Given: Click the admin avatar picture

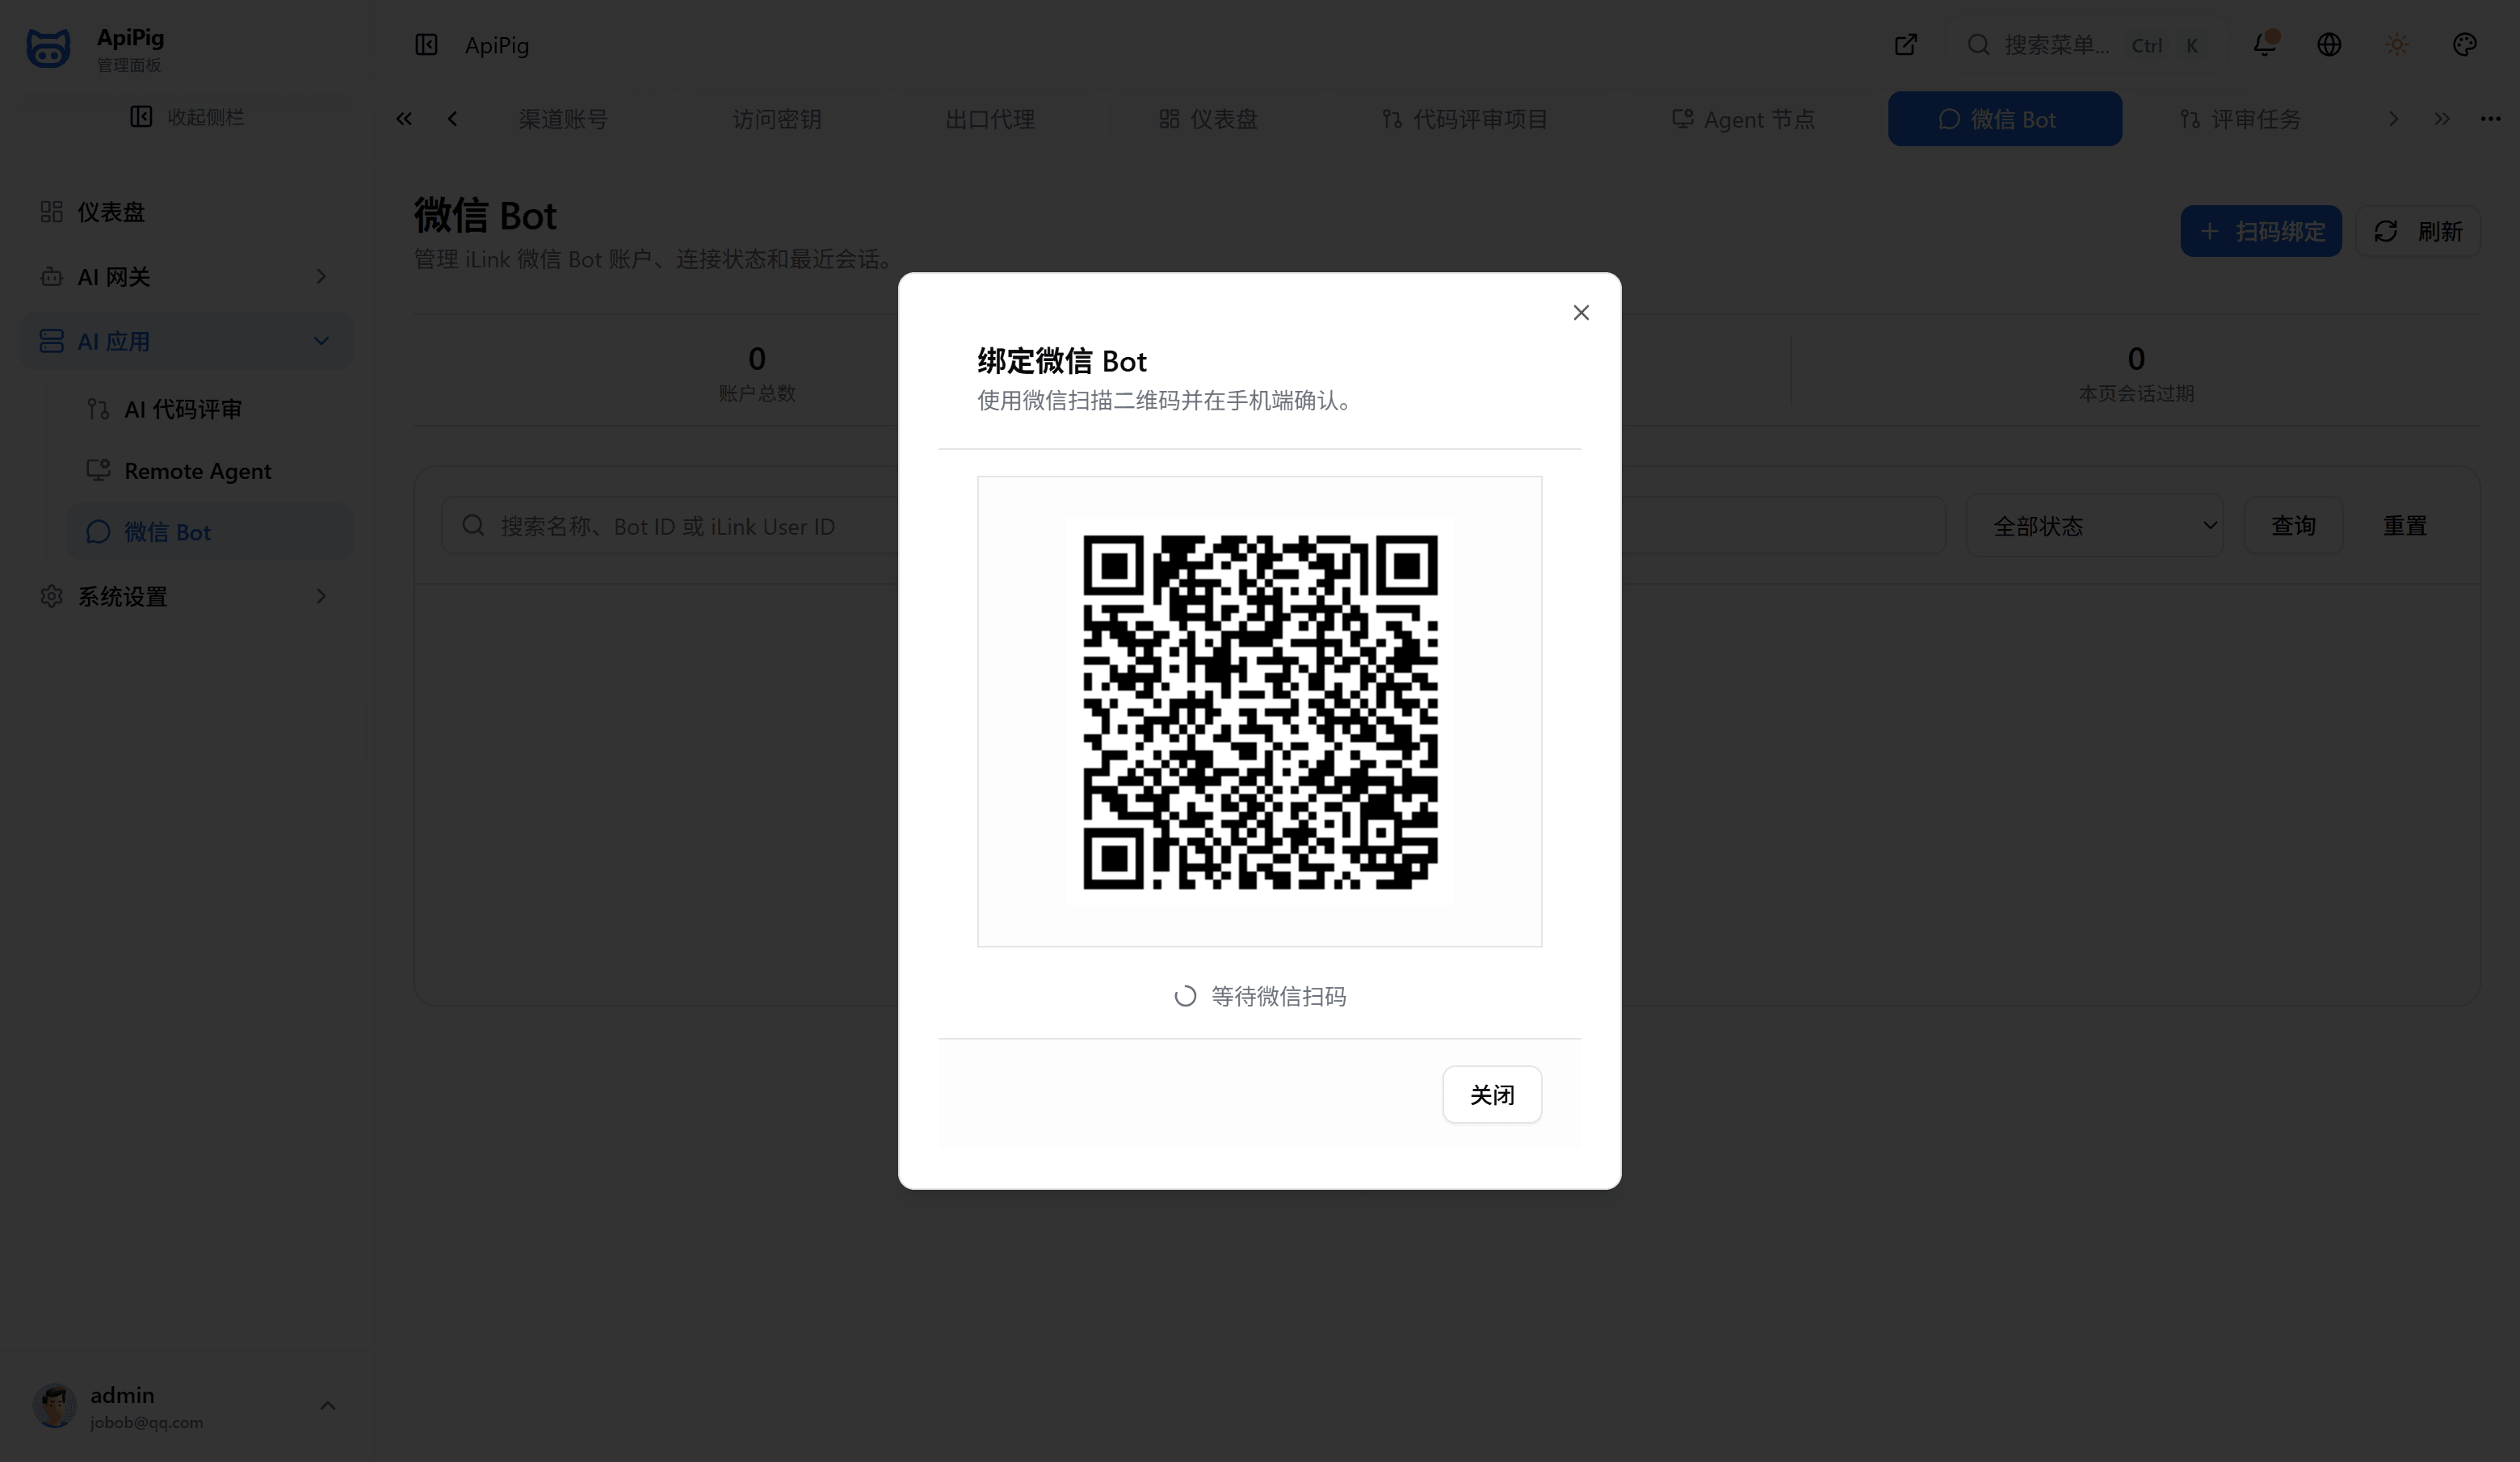Looking at the screenshot, I should [54, 1406].
